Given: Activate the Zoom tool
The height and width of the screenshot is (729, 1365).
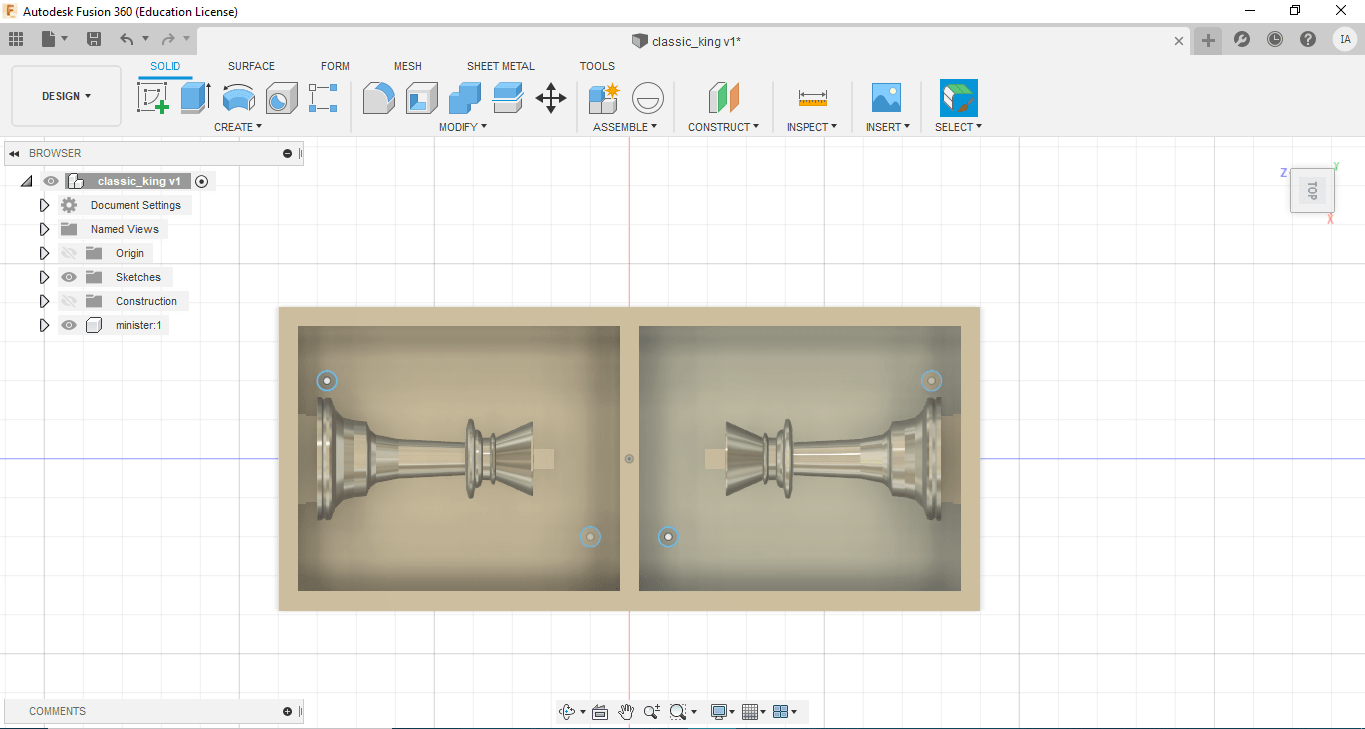Looking at the screenshot, I should 652,712.
